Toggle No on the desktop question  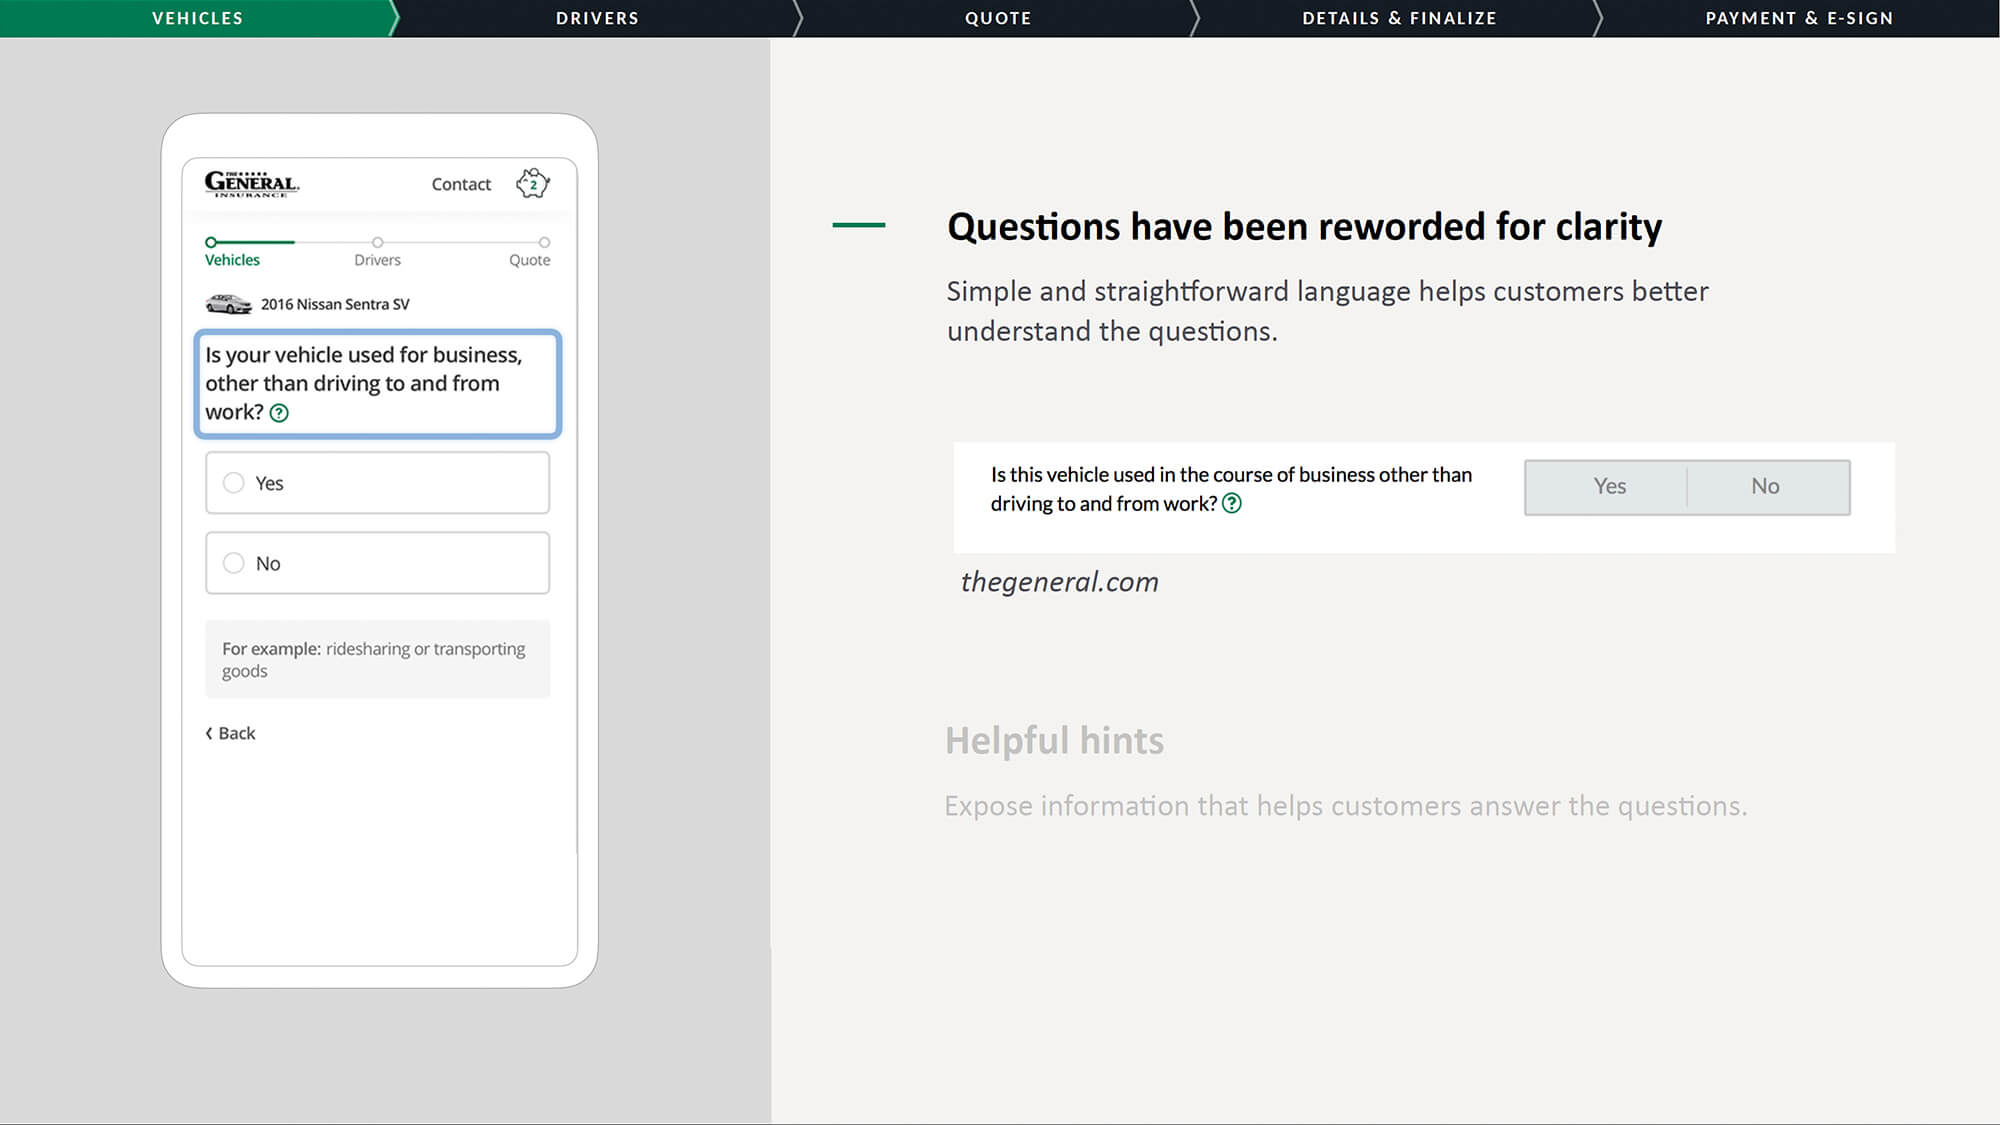point(1764,487)
